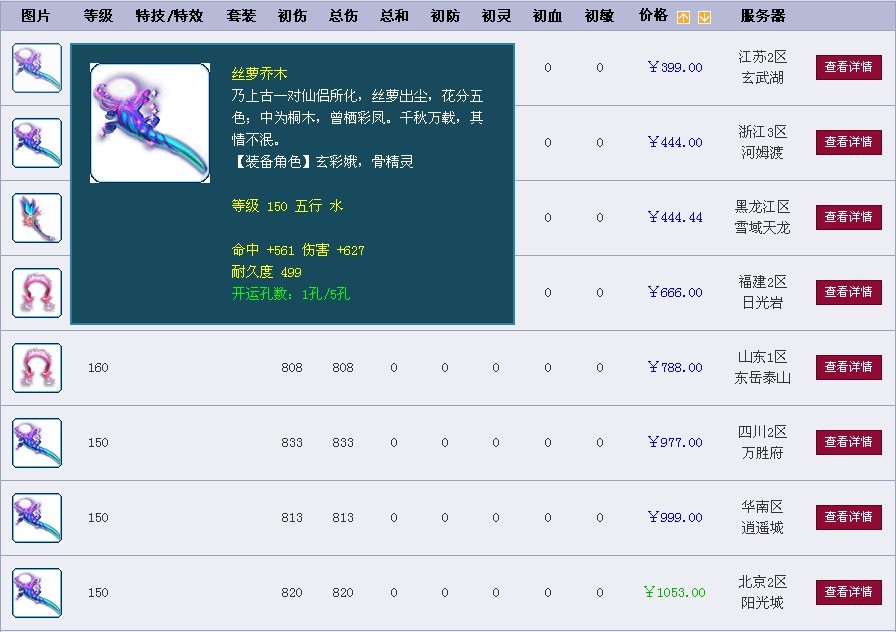View details of ¥1053.00 item
Image resolution: width=896 pixels, height=632 pixels.
849,592
